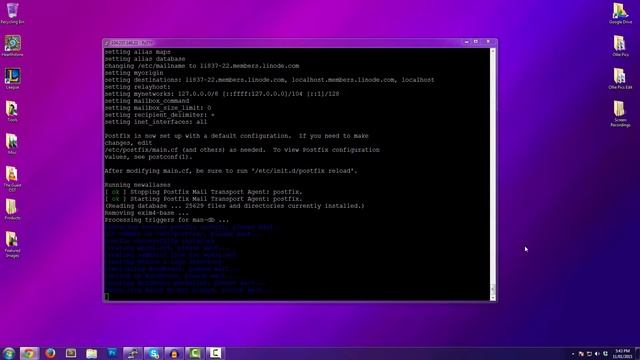This screenshot has height=360, width=640.
Task: Maximize the PuTTY window
Action: pyautogui.click(x=476, y=42)
